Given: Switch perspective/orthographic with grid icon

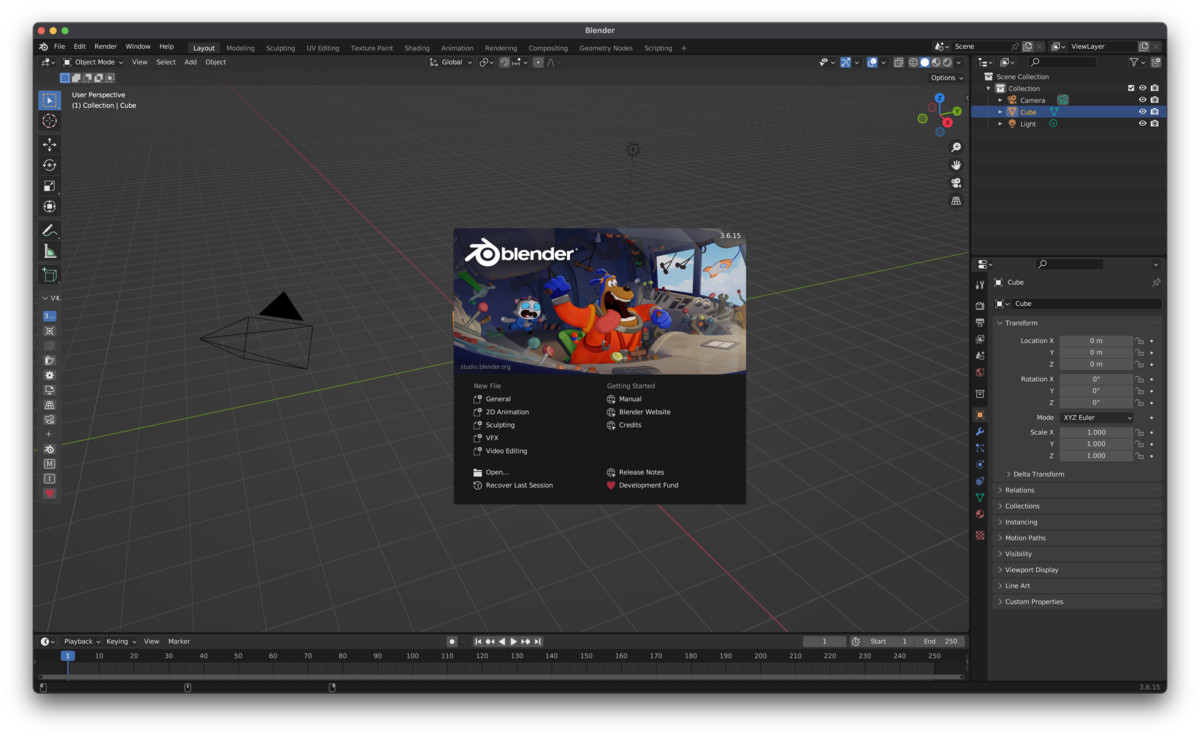Looking at the screenshot, I should pyautogui.click(x=956, y=201).
